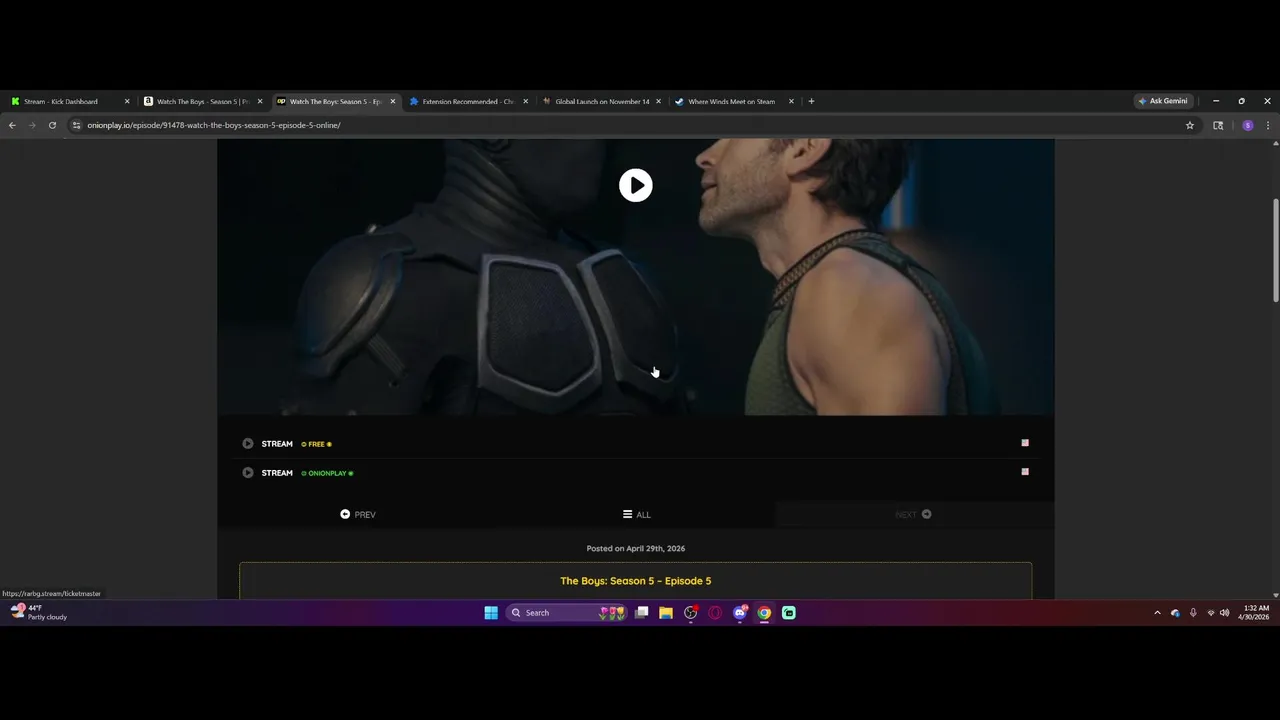This screenshot has width=1280, height=720.
Task: View site information icon in address bar
Action: tap(76, 125)
